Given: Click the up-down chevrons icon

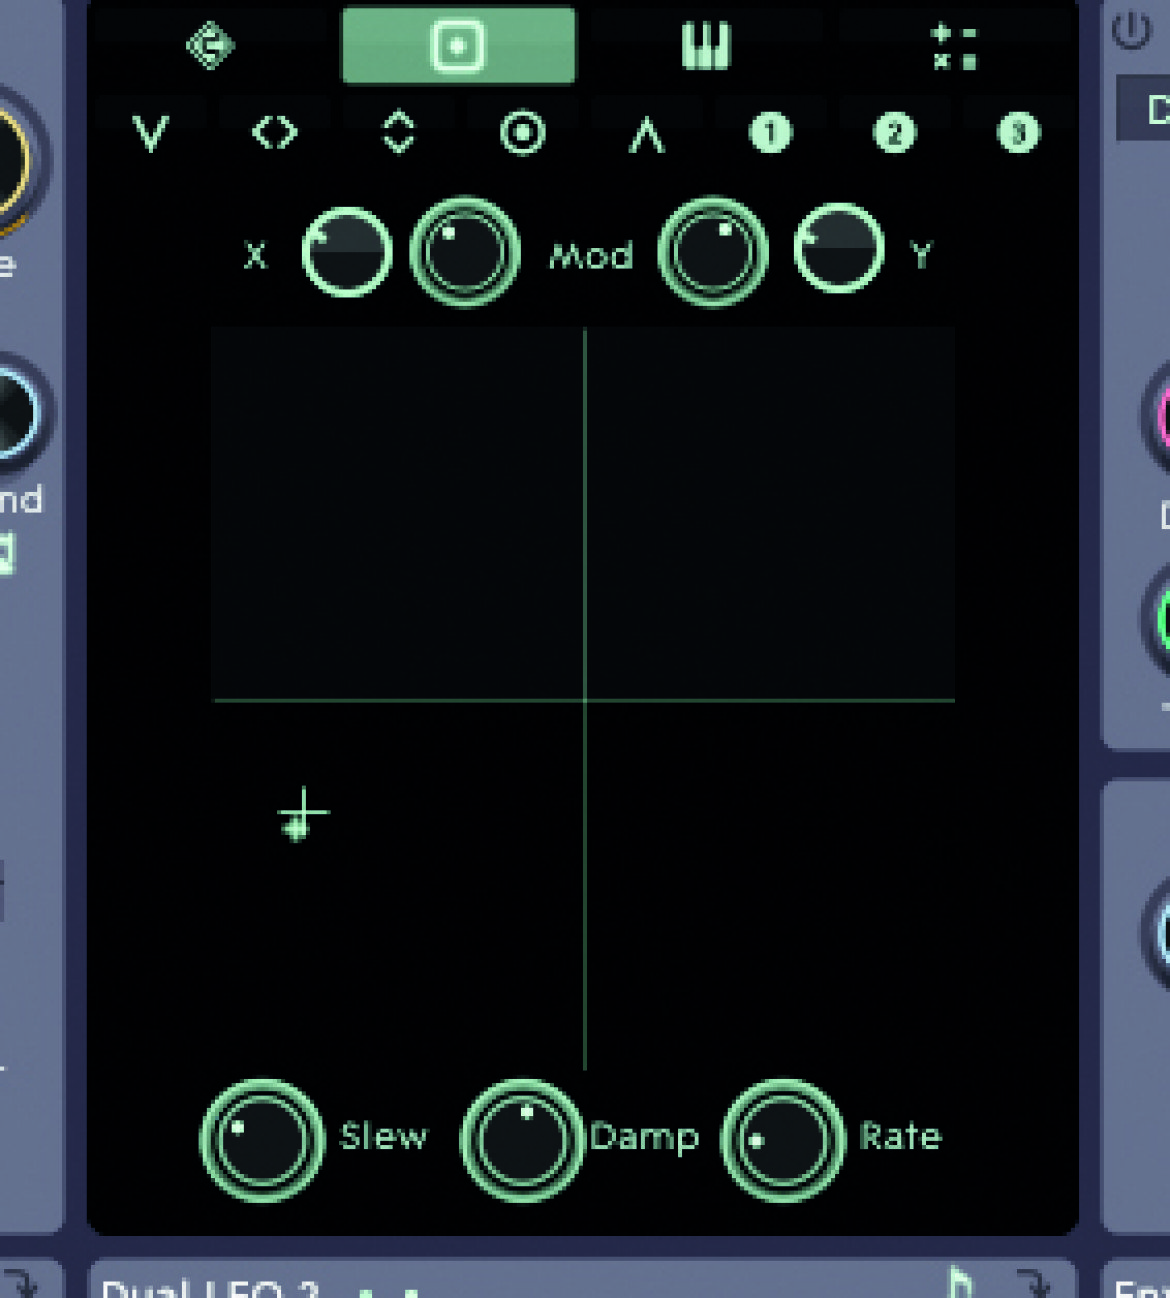Looking at the screenshot, I should [399, 133].
